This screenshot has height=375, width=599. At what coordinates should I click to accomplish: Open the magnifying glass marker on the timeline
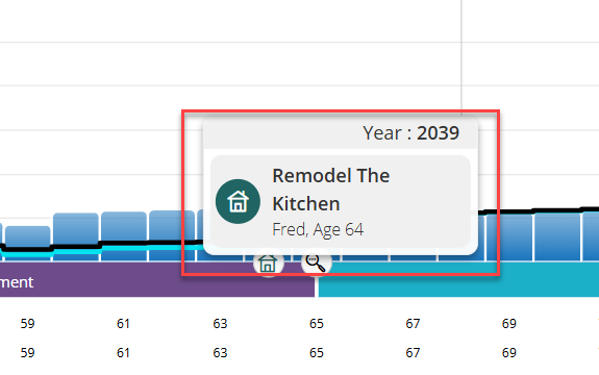pyautogui.click(x=316, y=263)
